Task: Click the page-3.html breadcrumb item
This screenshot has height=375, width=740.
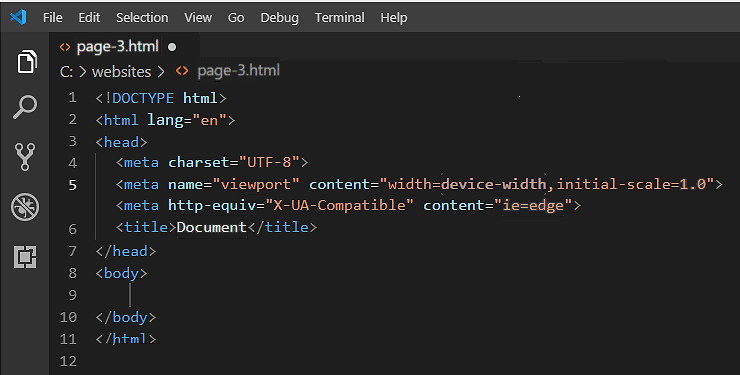Action: (238, 71)
